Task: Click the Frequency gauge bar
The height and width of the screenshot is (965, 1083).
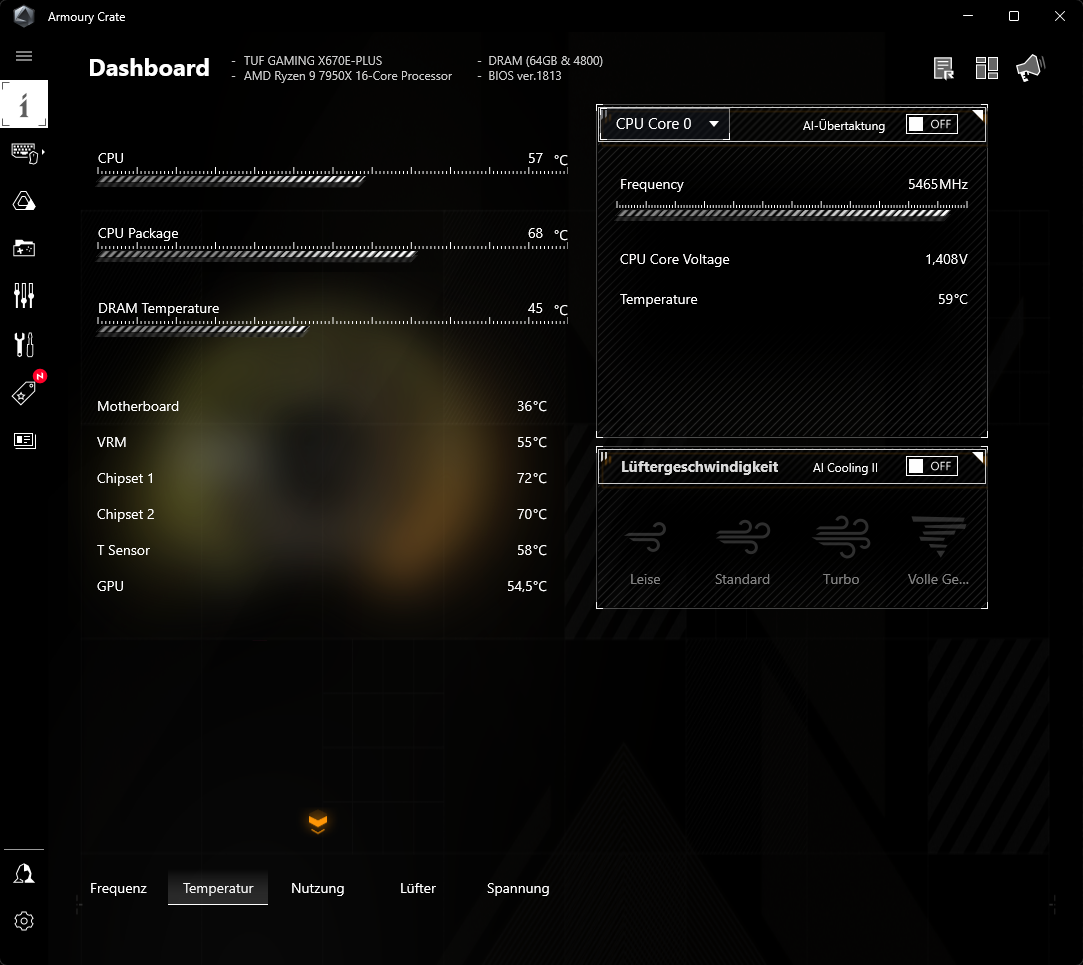Action: coord(792,209)
